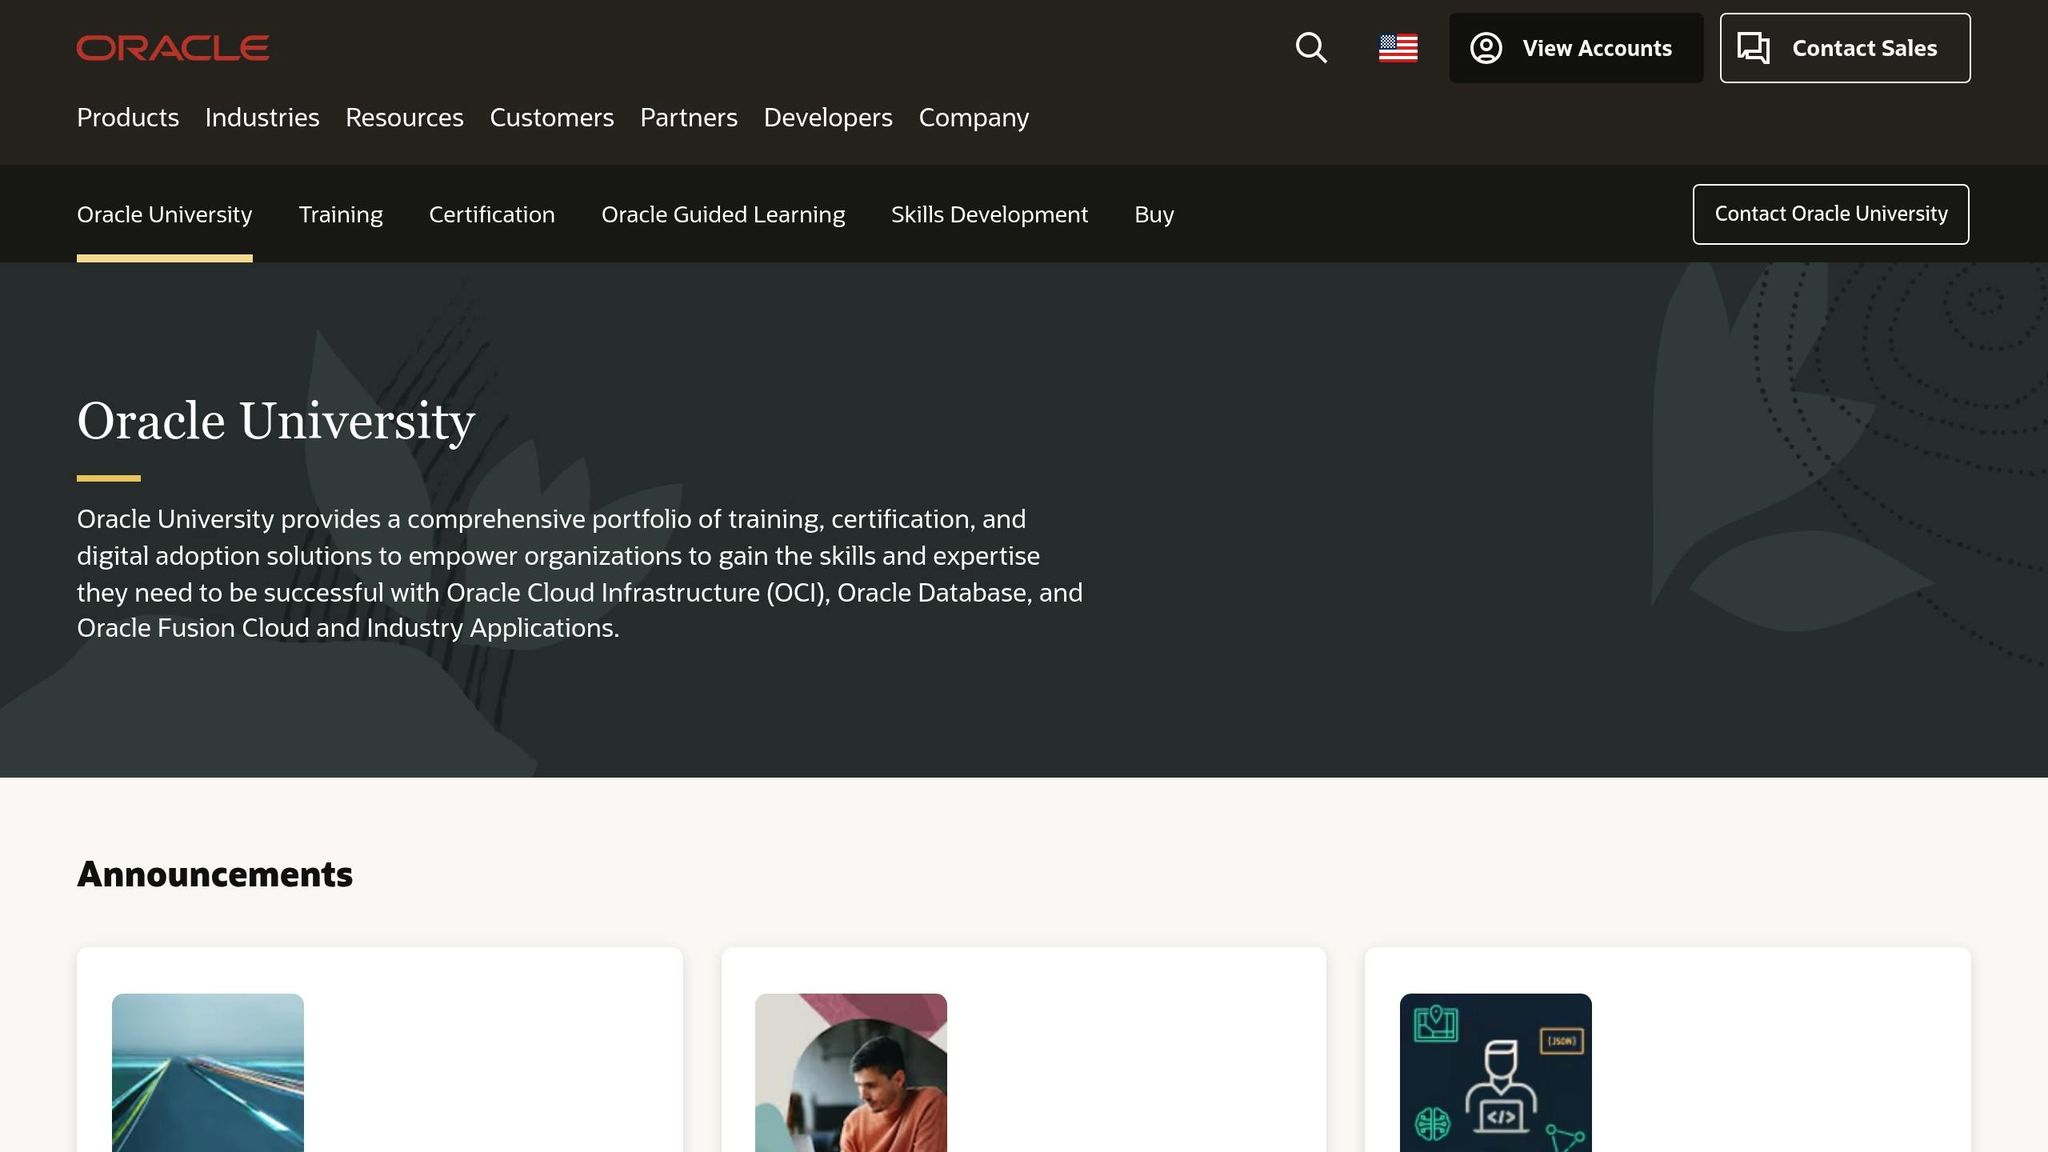
Task: Open the Company menu
Action: coord(974,118)
